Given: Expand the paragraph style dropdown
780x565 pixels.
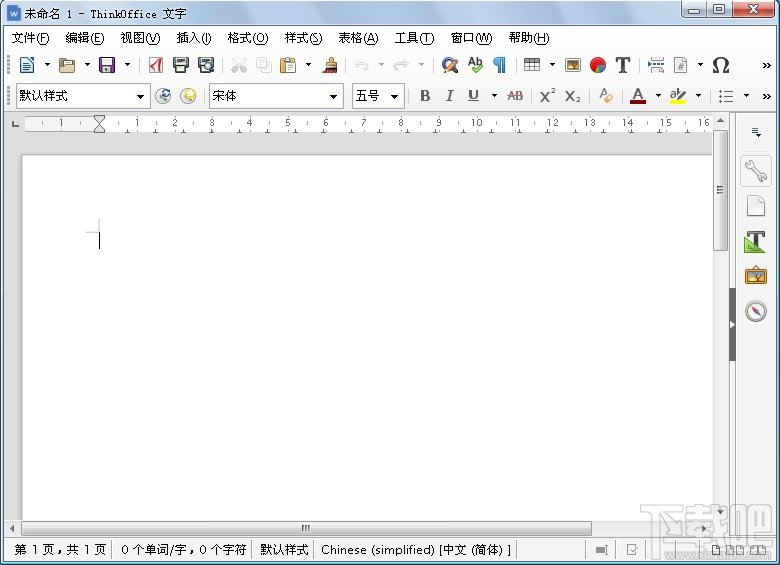Looking at the screenshot, I should [x=140, y=96].
